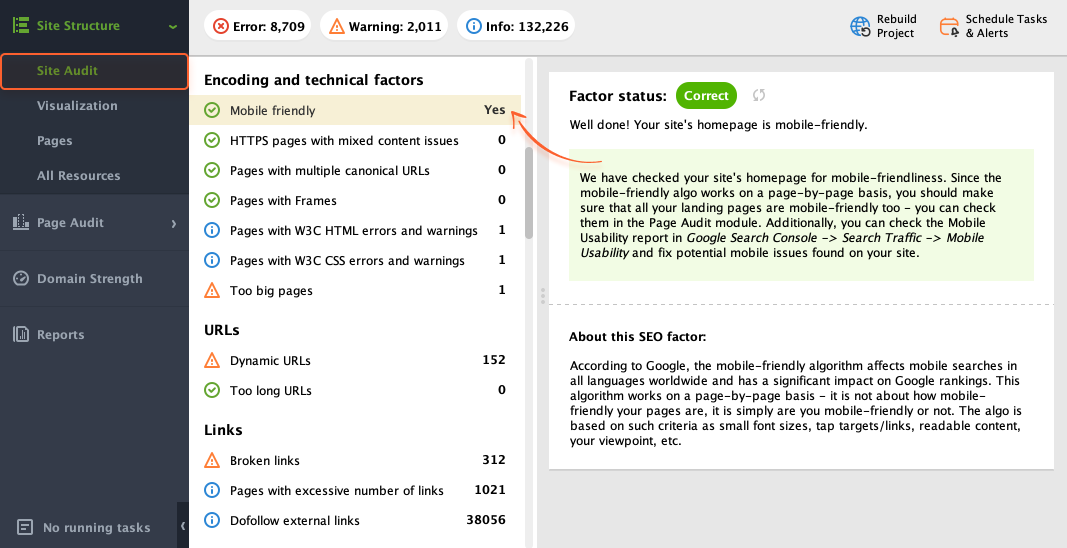Expand the Page Audit section arrow
This screenshot has height=548, width=1067.
pos(174,223)
